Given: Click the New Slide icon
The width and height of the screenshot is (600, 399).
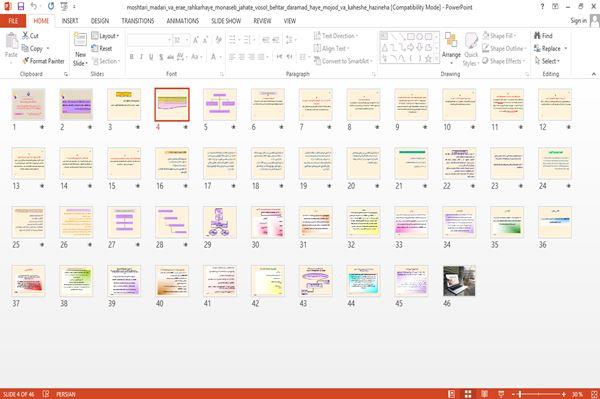Looking at the screenshot, I should click(x=80, y=40).
